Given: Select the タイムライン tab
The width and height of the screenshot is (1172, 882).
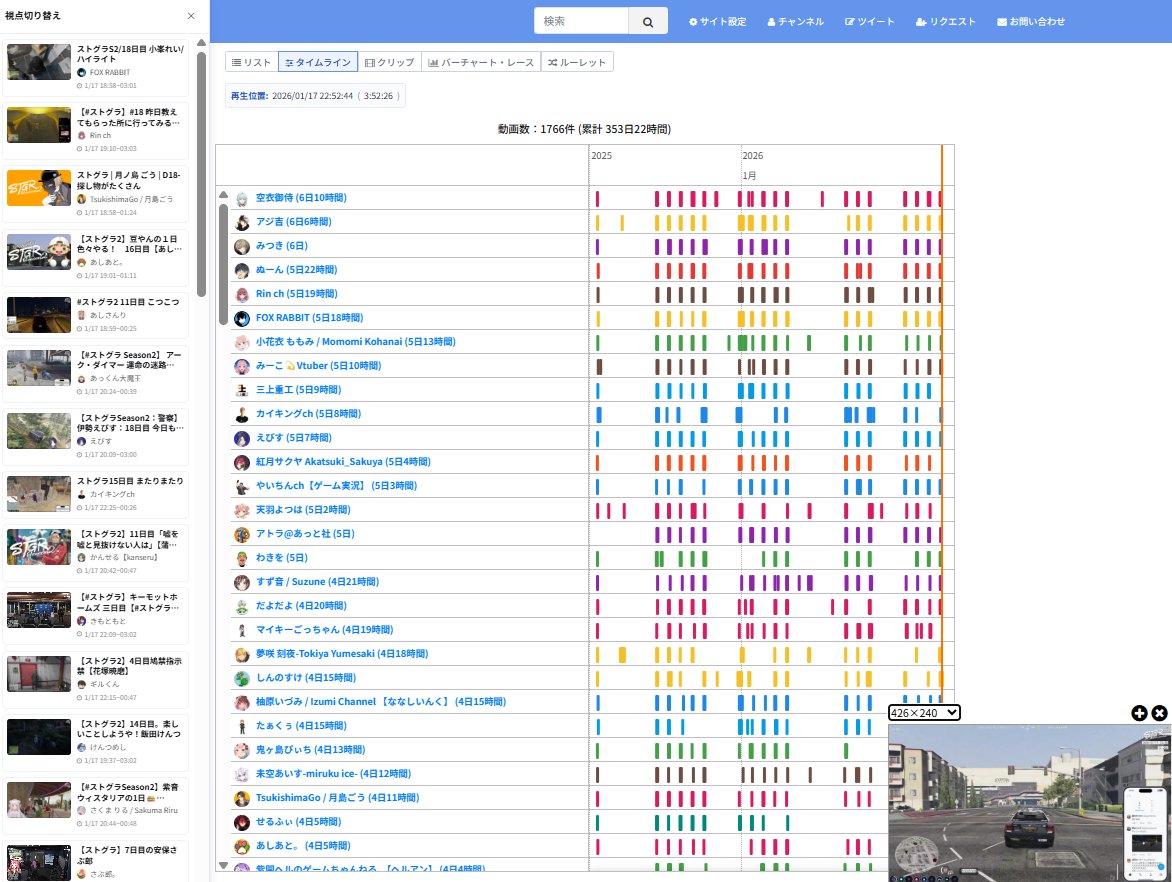Looking at the screenshot, I should pyautogui.click(x=318, y=62).
